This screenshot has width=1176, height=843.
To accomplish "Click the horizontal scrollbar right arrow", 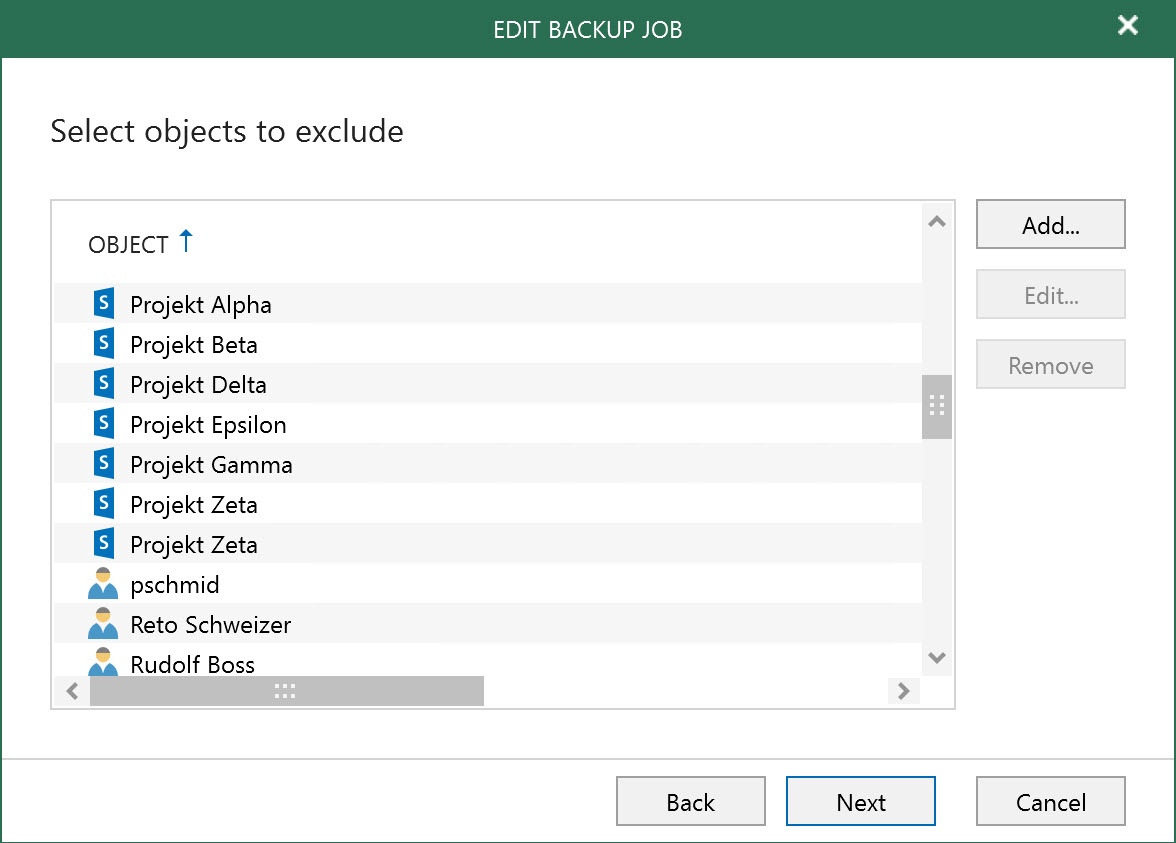I will [904, 691].
